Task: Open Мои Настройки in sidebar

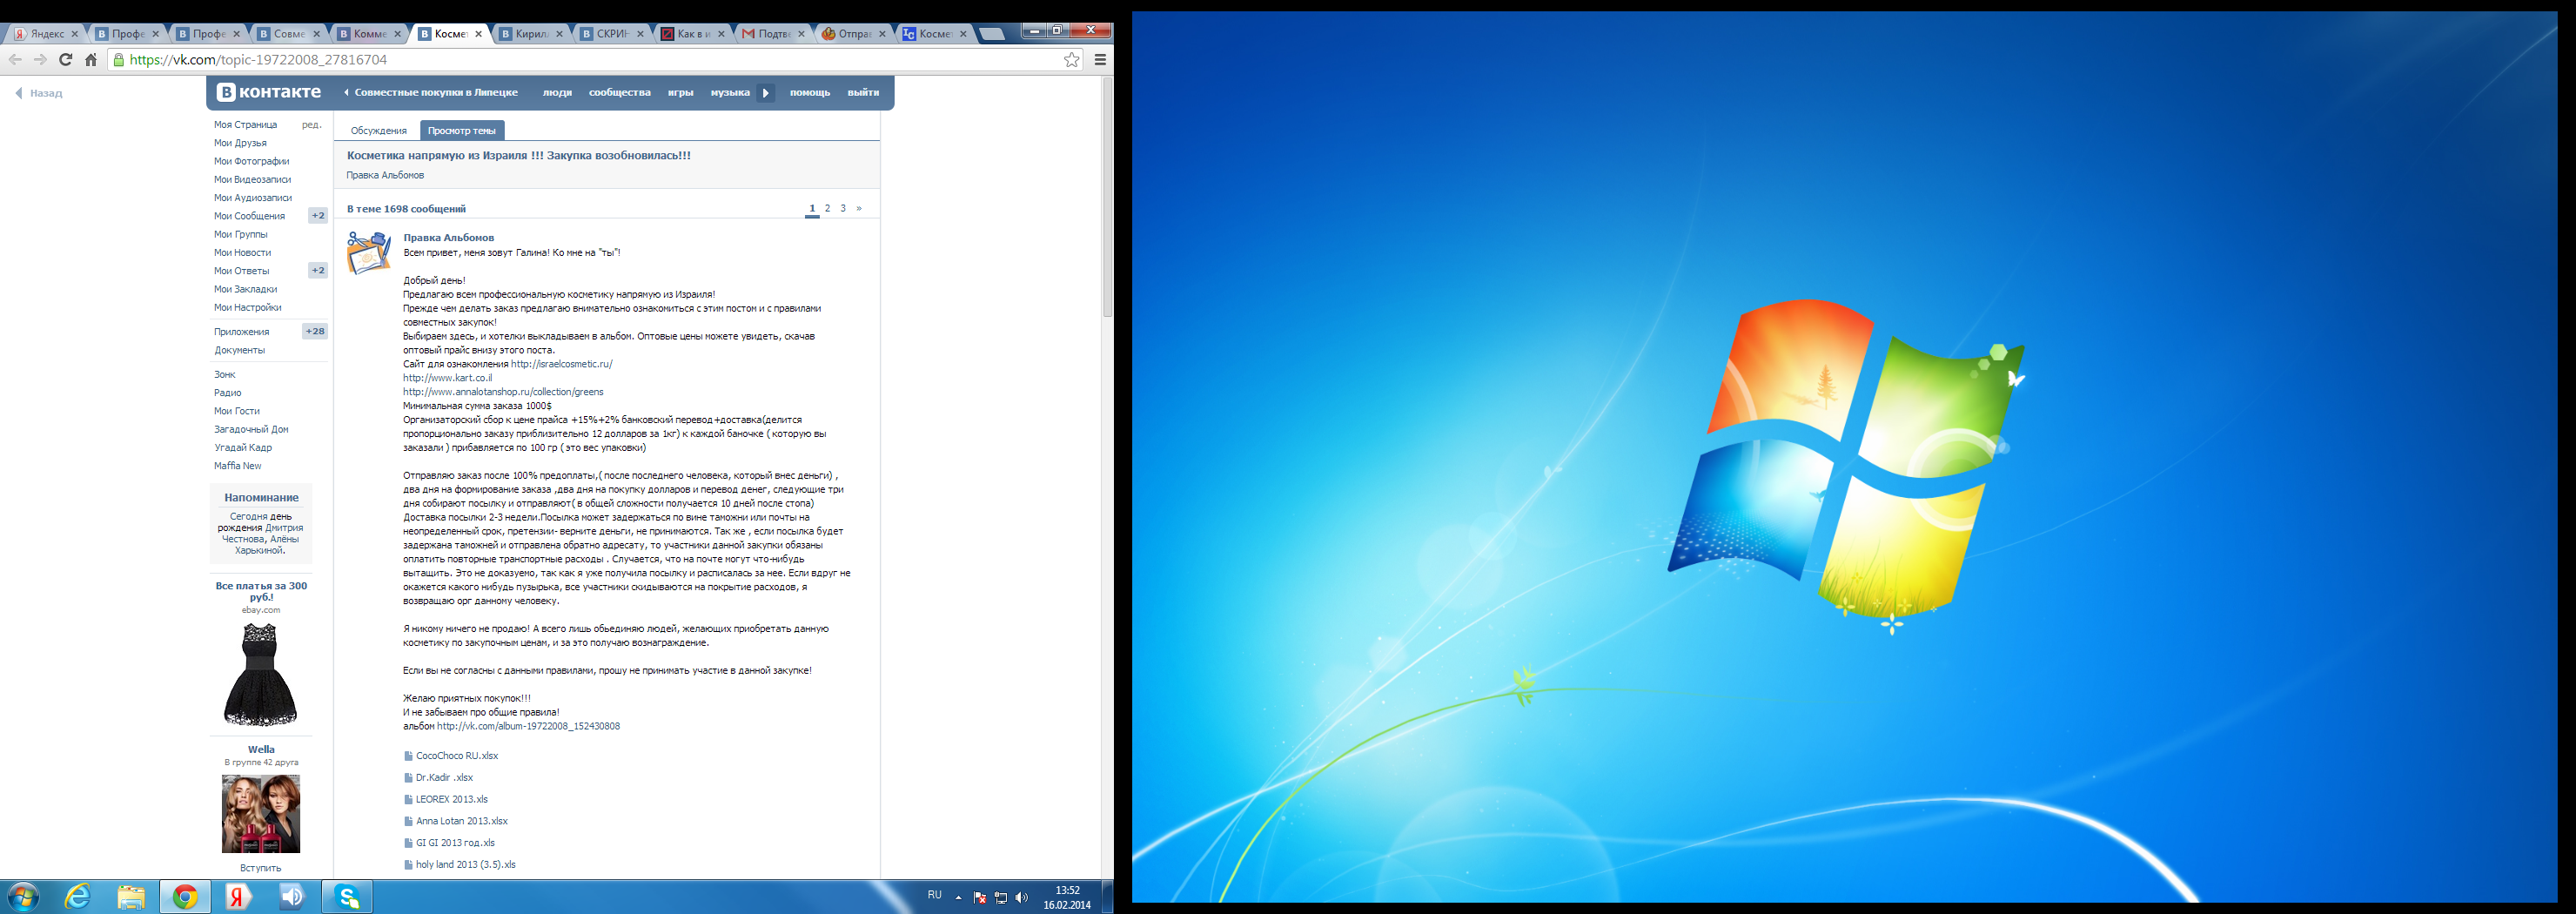Action: [x=247, y=307]
